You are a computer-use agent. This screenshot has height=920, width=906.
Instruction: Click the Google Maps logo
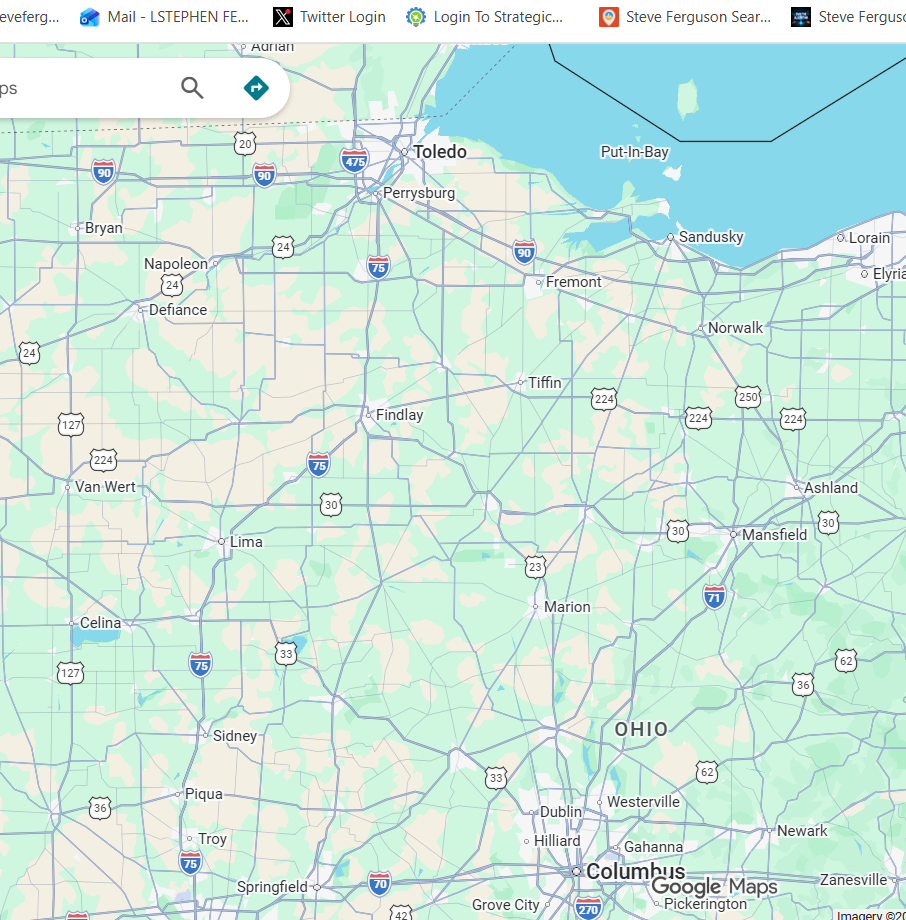714,887
